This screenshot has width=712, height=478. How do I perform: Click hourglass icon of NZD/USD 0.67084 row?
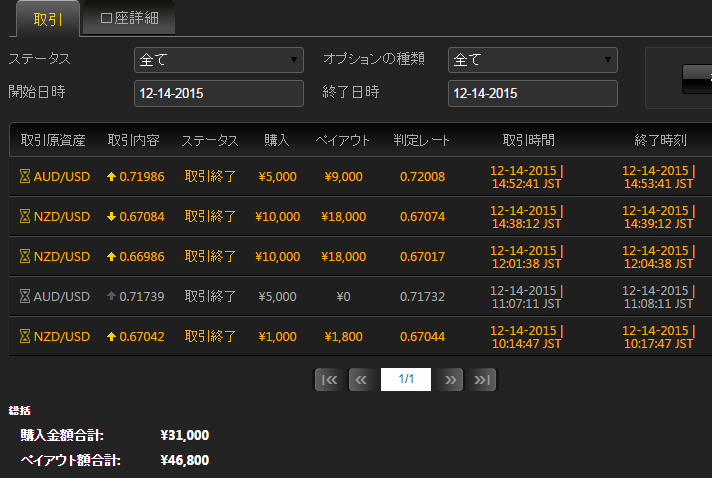[25, 216]
